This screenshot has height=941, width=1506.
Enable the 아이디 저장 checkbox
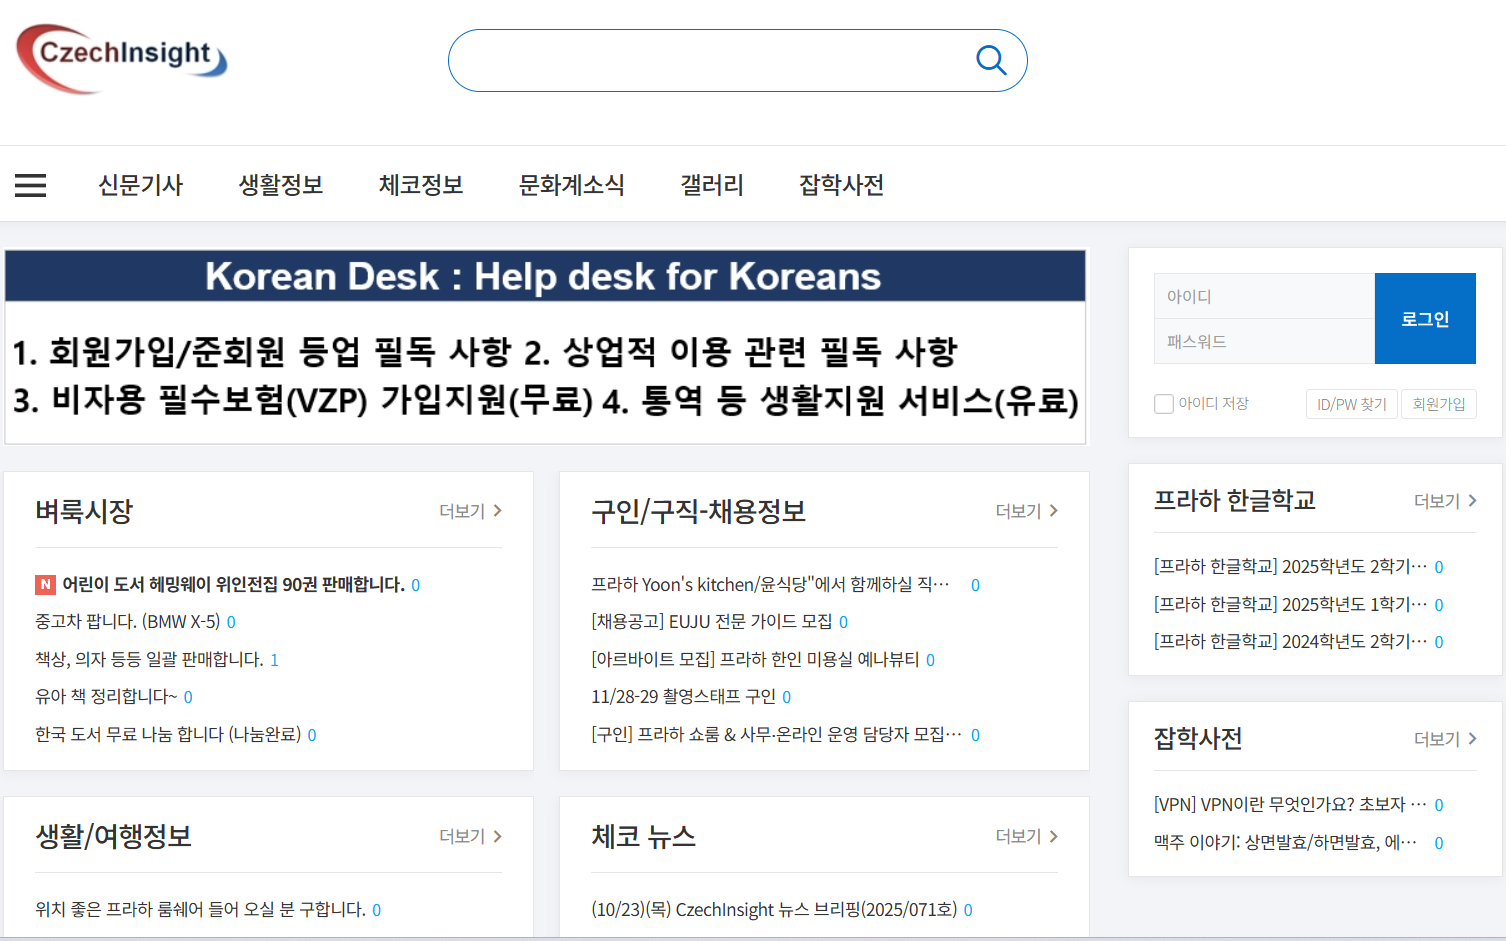(1164, 404)
